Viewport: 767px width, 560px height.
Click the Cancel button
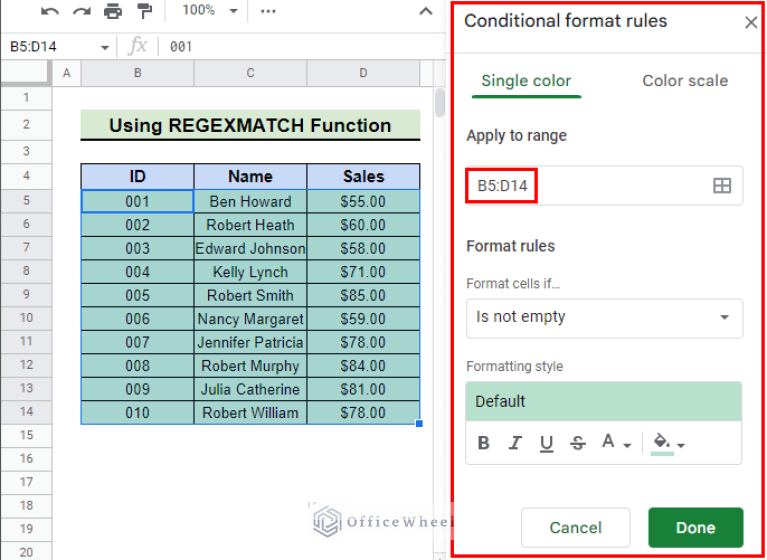point(576,527)
